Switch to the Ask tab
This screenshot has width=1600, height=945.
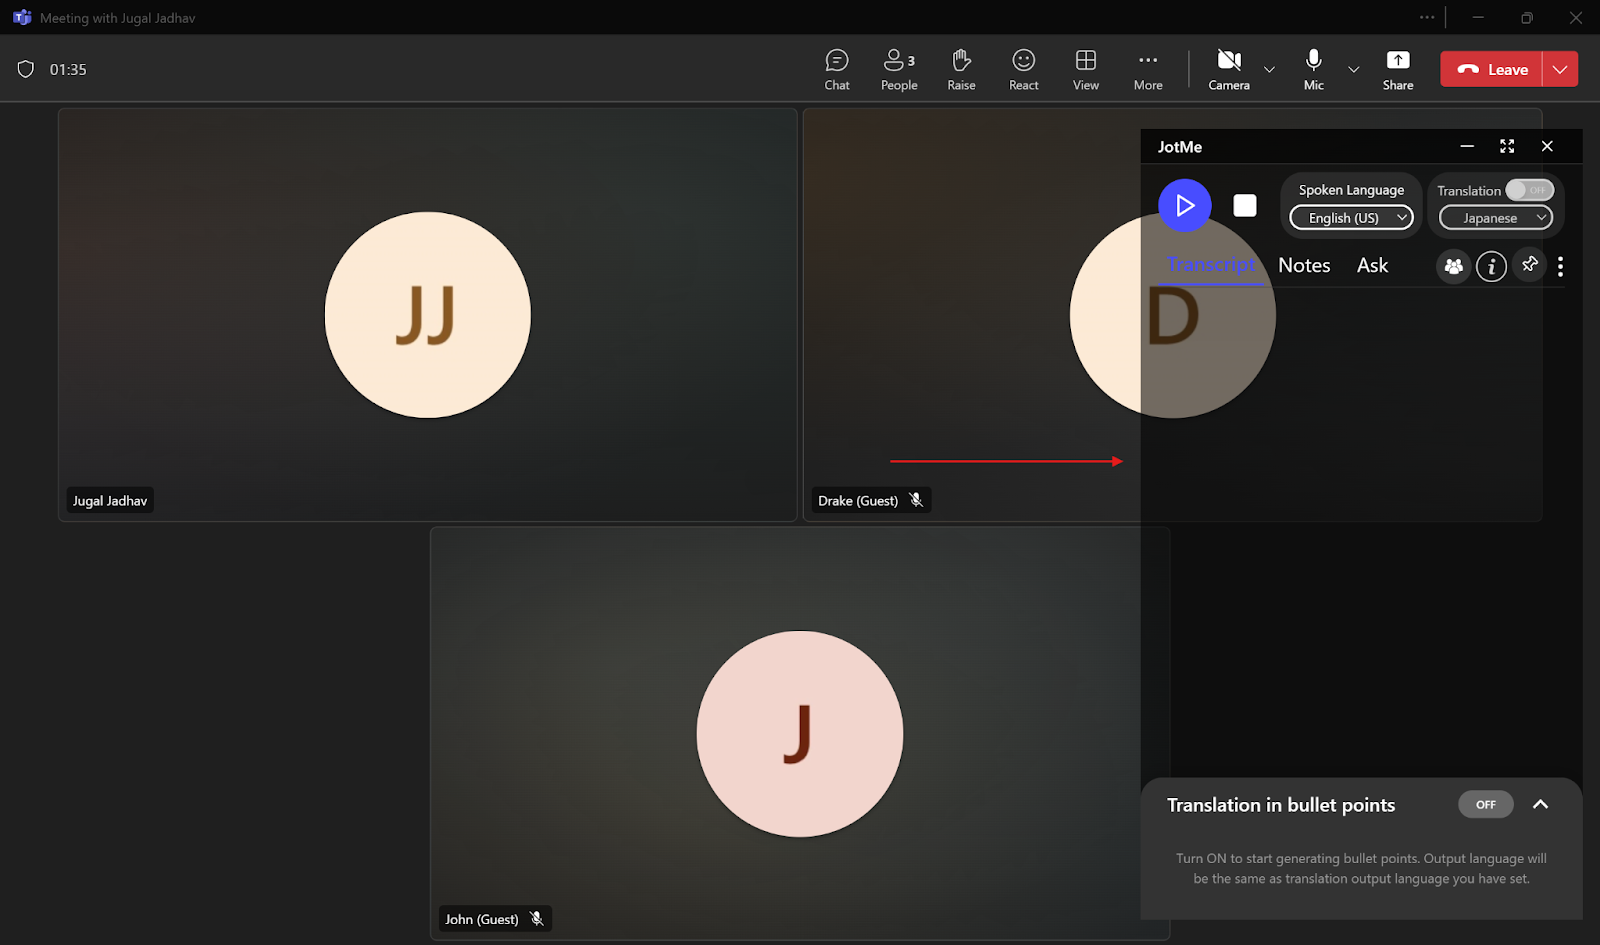click(1372, 265)
